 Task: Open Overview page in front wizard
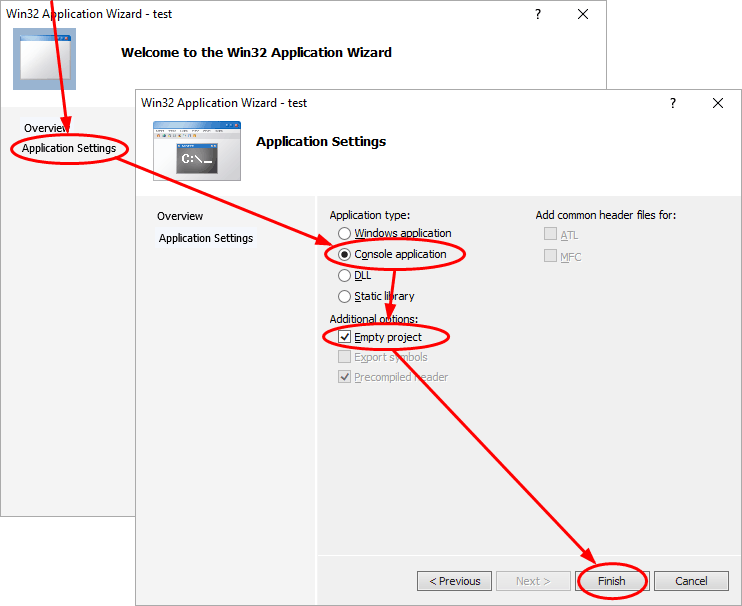(x=180, y=216)
